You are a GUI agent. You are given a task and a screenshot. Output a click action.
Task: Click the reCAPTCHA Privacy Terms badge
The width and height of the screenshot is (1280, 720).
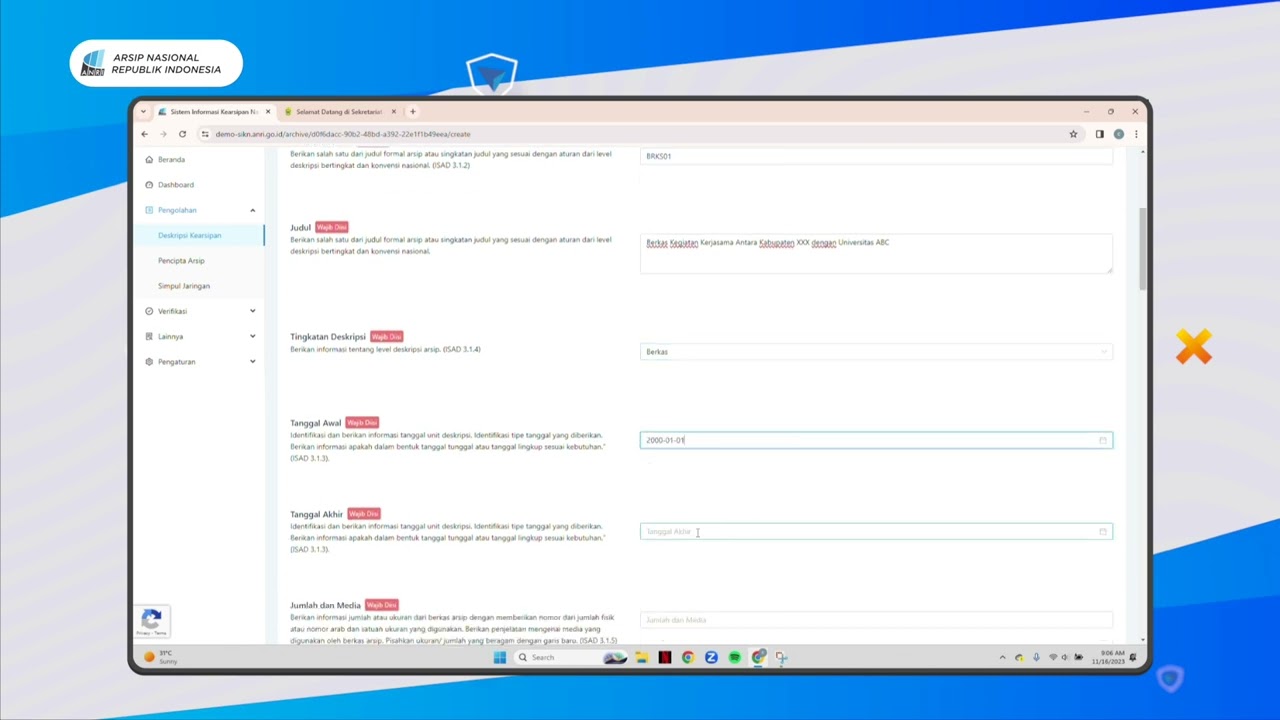click(x=152, y=621)
